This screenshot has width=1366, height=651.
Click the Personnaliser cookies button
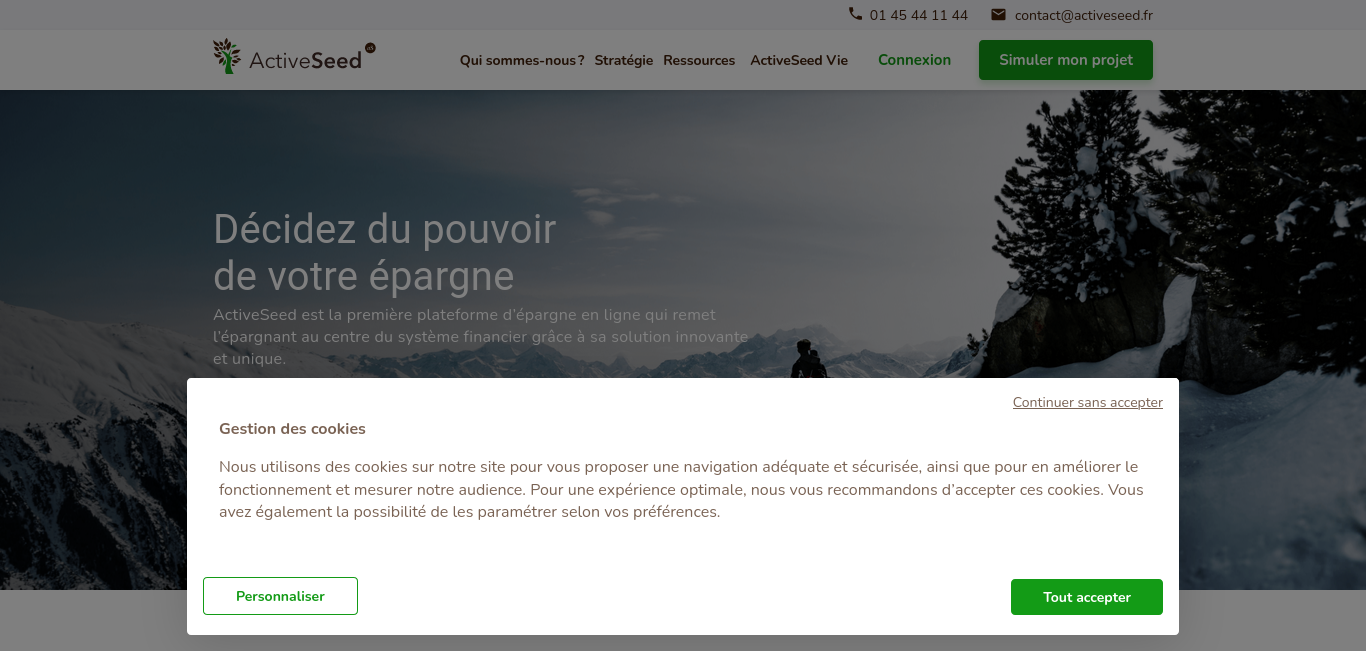[x=280, y=596]
